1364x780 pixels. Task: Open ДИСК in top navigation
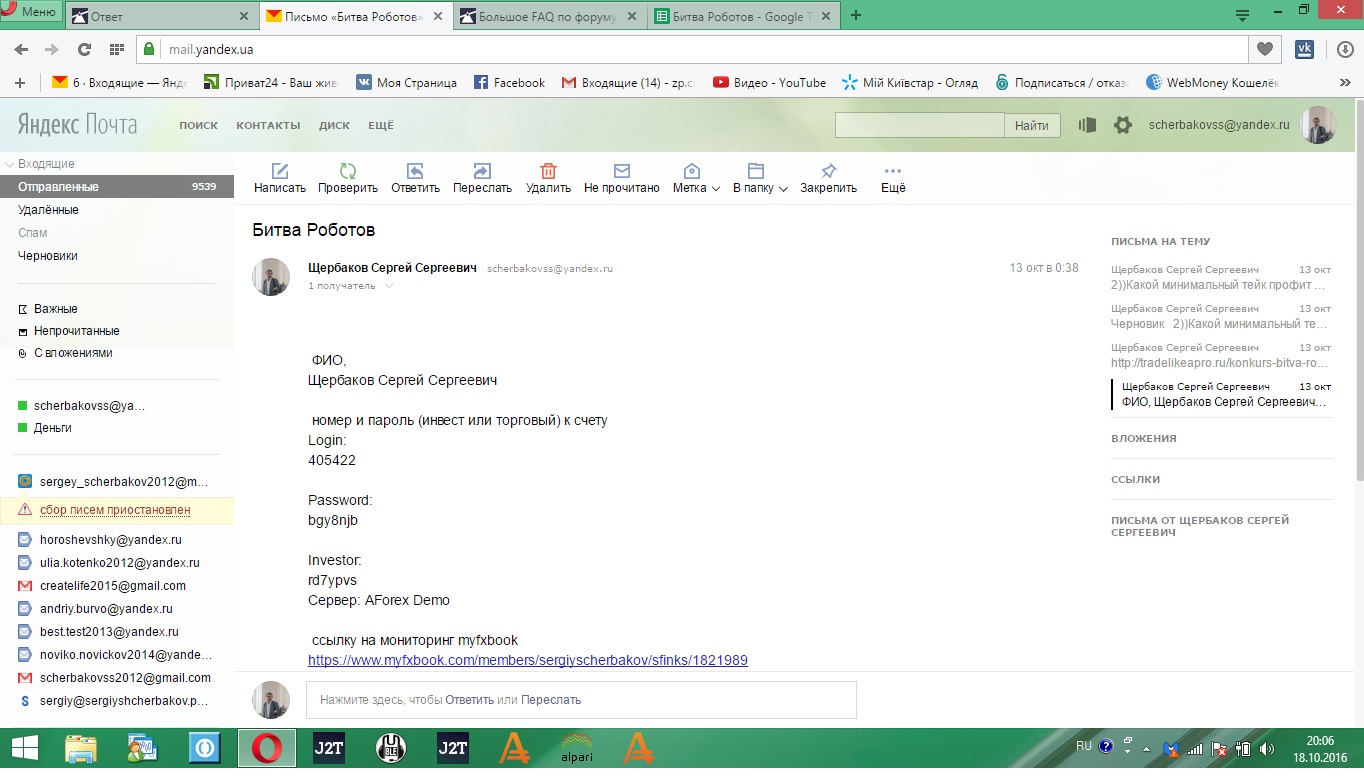[334, 125]
